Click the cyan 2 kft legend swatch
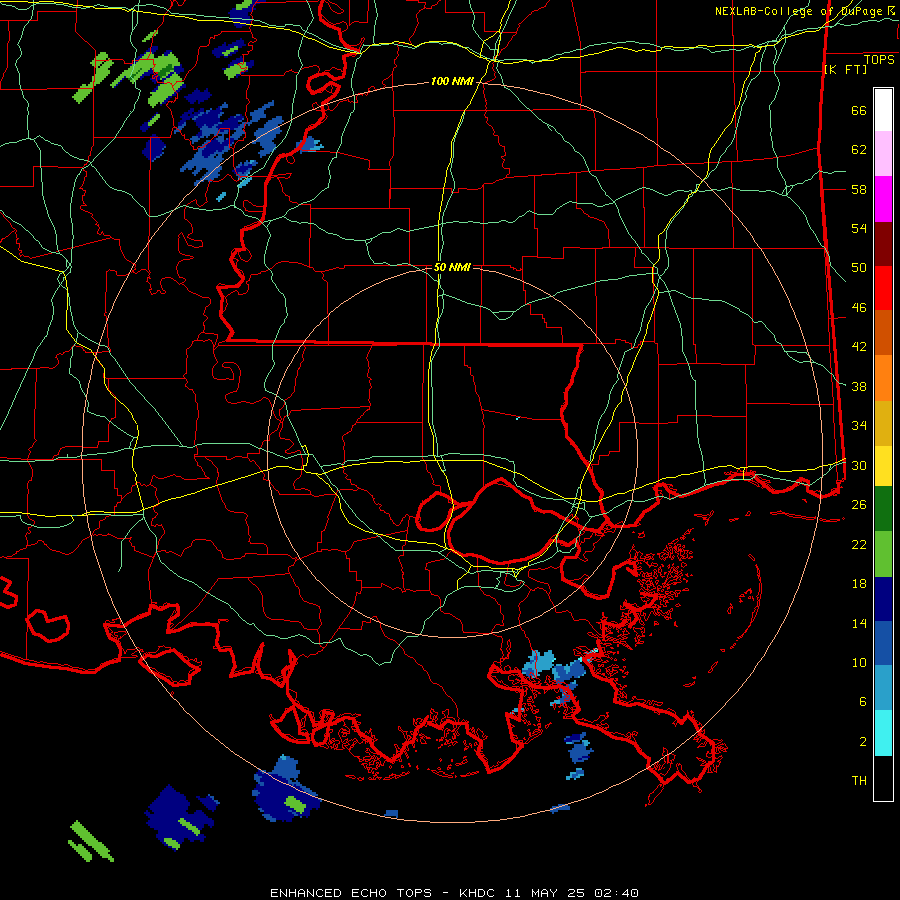Screen dimensions: 900x900 point(883,733)
